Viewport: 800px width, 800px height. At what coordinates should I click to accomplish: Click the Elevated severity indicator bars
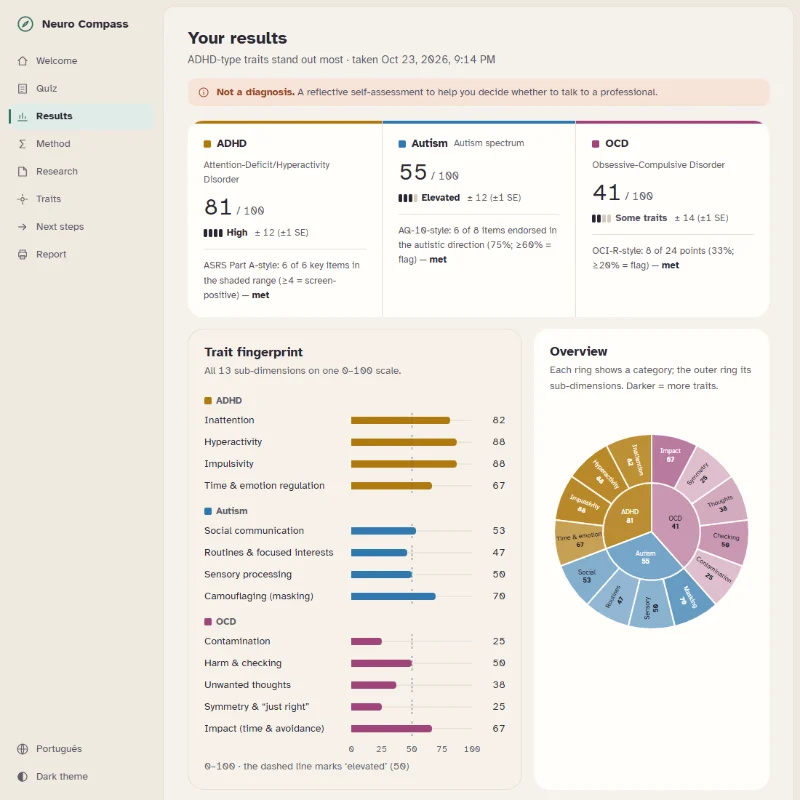coord(408,197)
